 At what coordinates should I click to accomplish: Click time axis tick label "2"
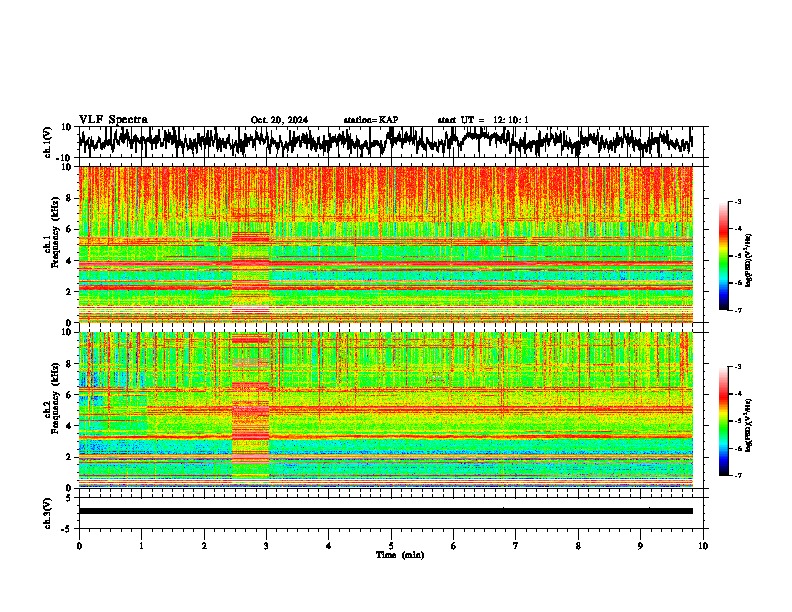point(204,546)
